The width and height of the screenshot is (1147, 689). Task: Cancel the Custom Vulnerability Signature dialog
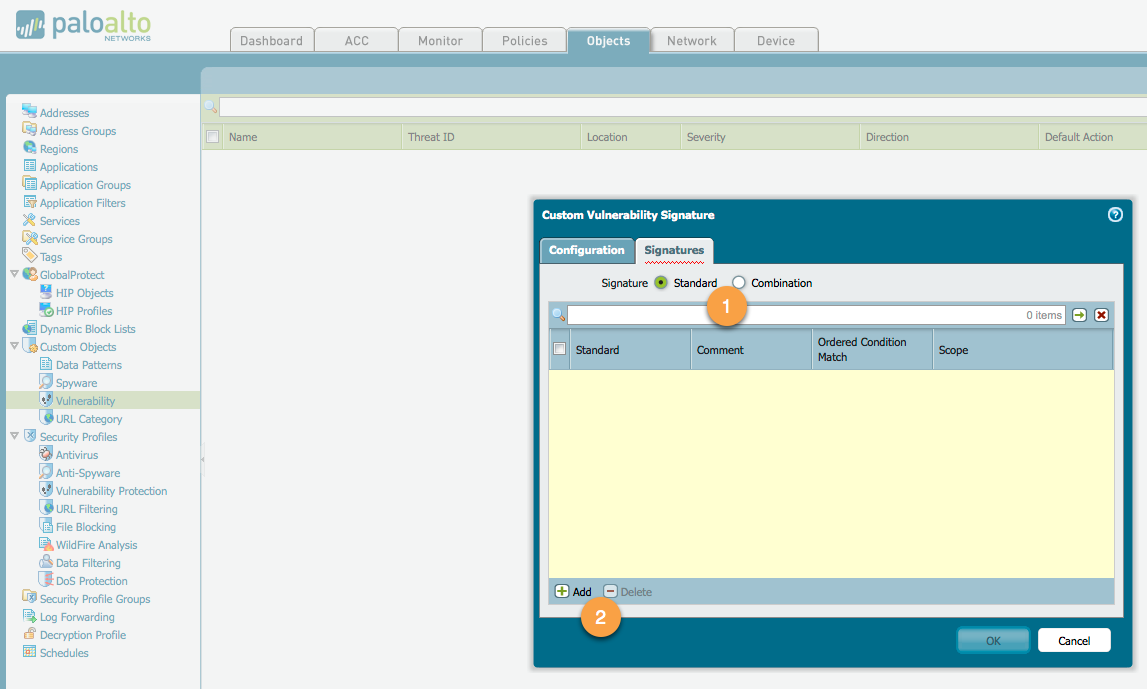[x=1074, y=640]
